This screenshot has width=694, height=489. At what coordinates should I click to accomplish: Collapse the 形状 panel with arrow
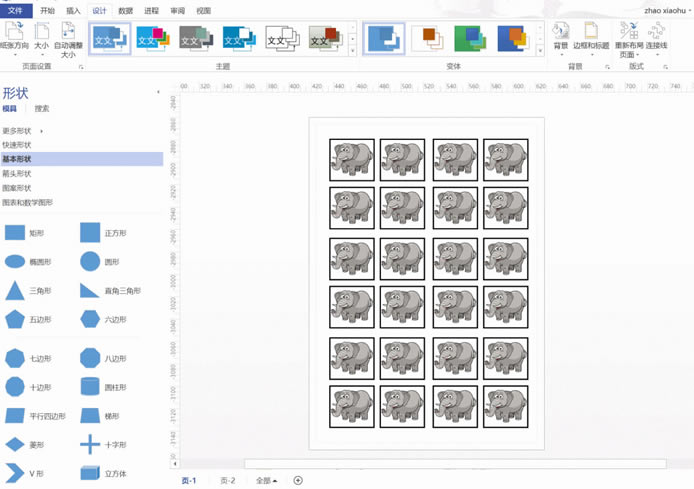pyautogui.click(x=158, y=92)
